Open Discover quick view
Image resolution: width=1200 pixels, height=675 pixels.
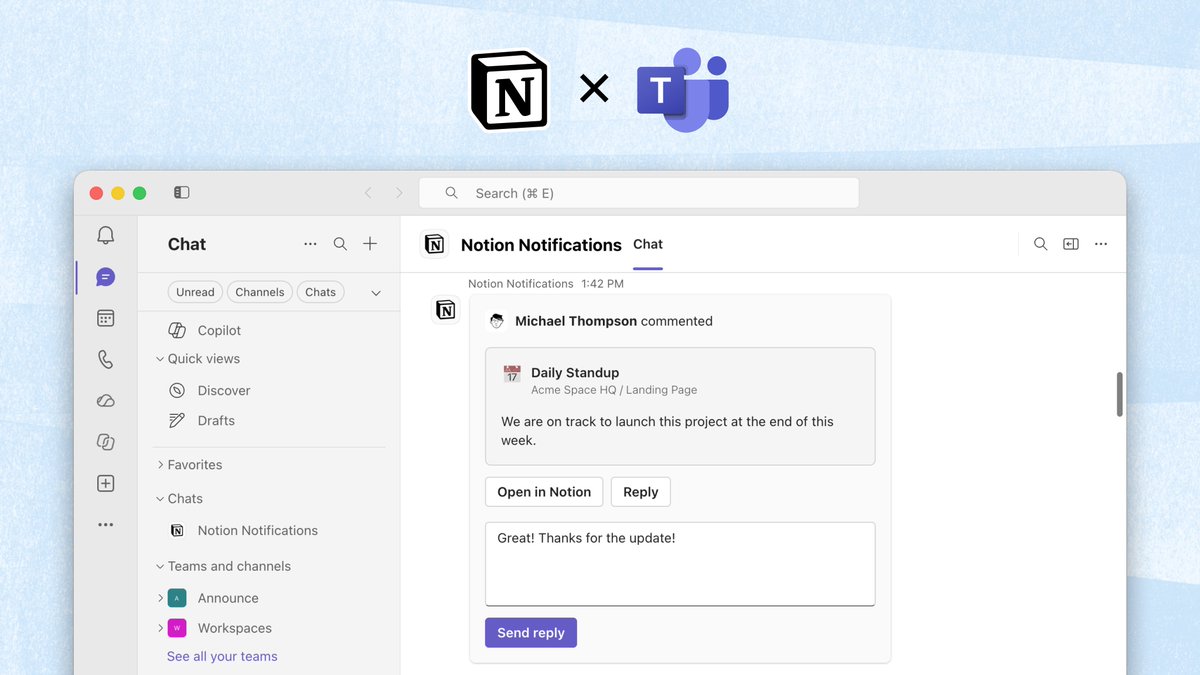point(210,390)
